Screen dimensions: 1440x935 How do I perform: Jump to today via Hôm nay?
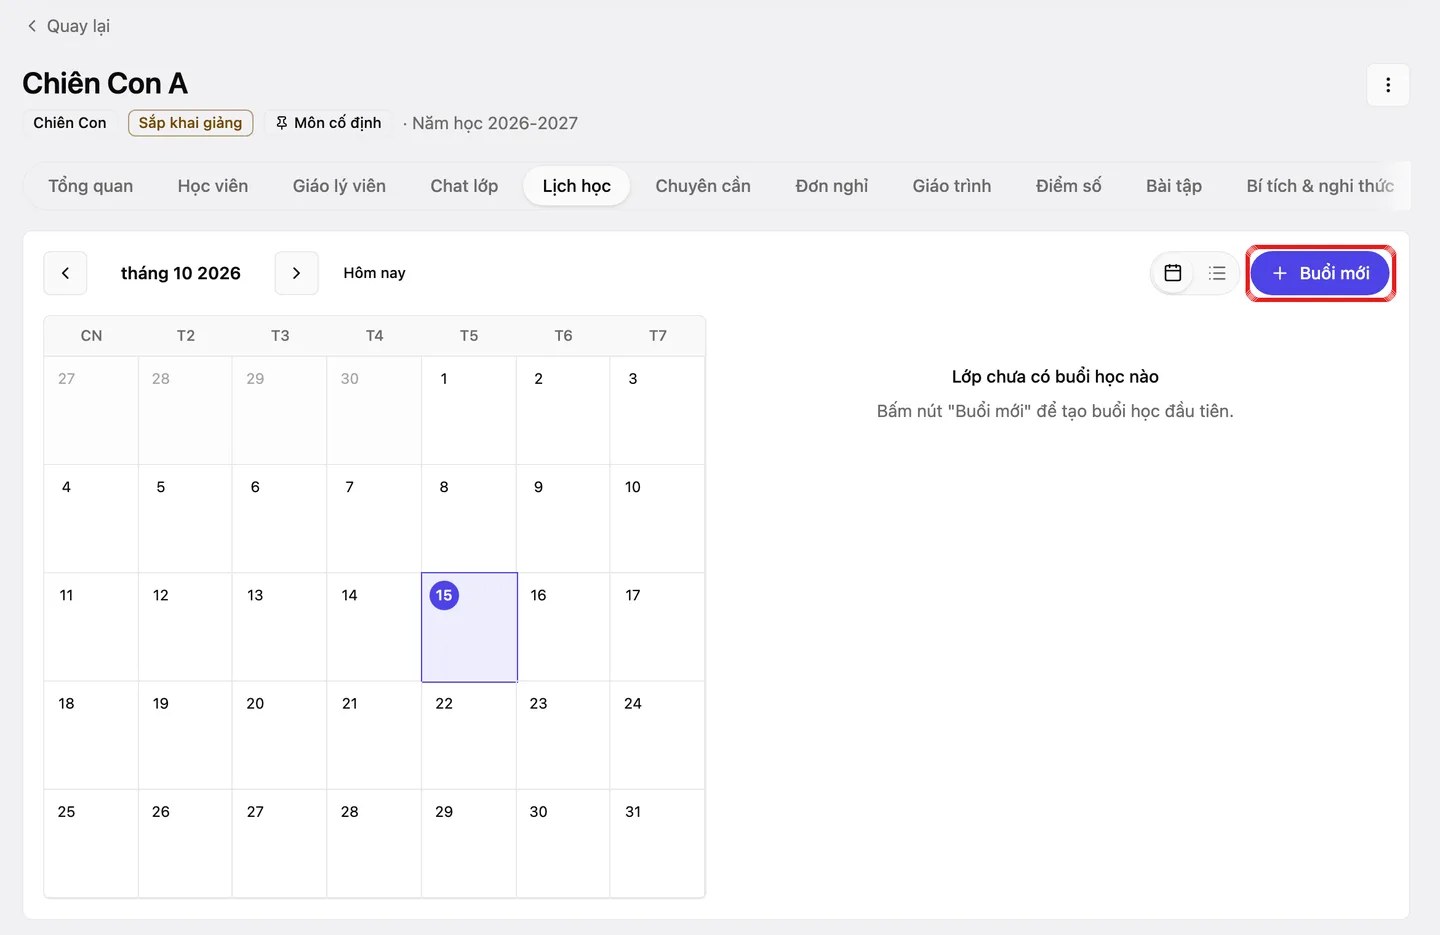point(374,273)
